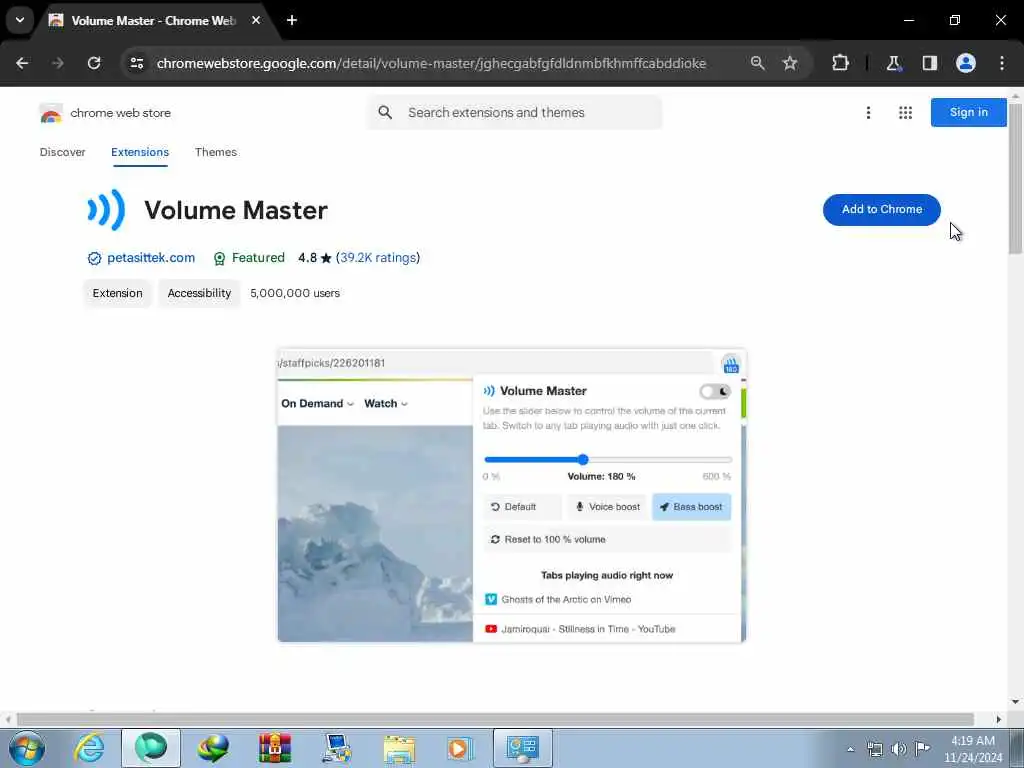
Task: Launch Internet Explorer from taskbar
Action: pyautogui.click(x=89, y=748)
